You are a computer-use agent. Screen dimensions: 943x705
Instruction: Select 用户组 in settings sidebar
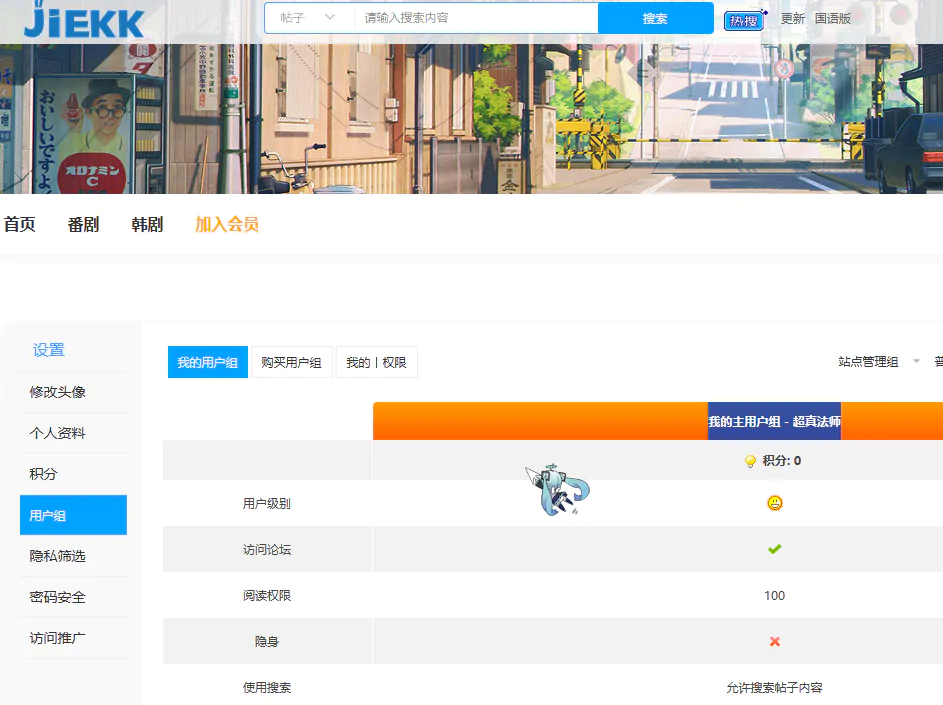point(73,515)
